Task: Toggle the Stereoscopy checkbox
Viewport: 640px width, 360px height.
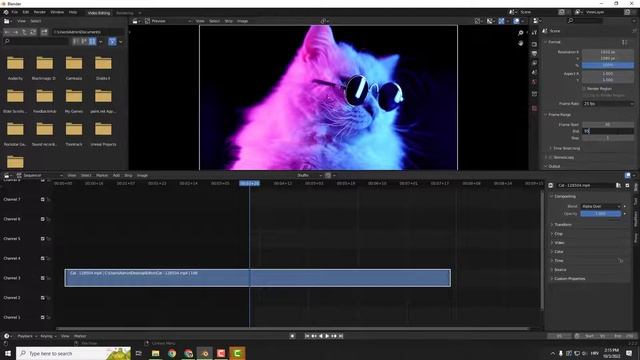Action: click(551, 157)
